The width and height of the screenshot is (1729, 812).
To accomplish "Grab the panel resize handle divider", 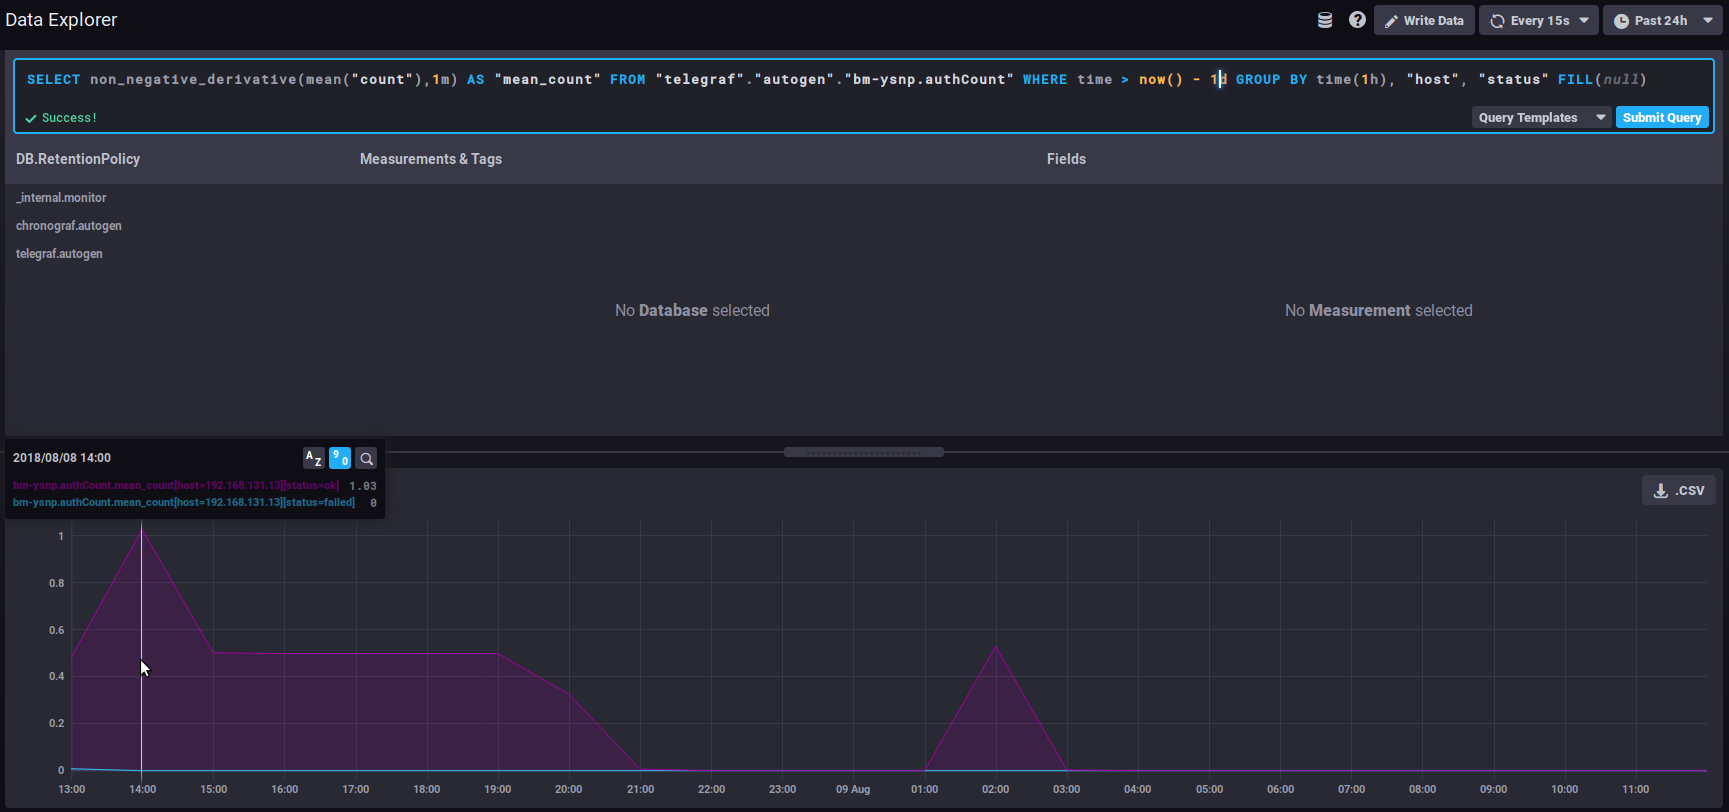I will (863, 452).
